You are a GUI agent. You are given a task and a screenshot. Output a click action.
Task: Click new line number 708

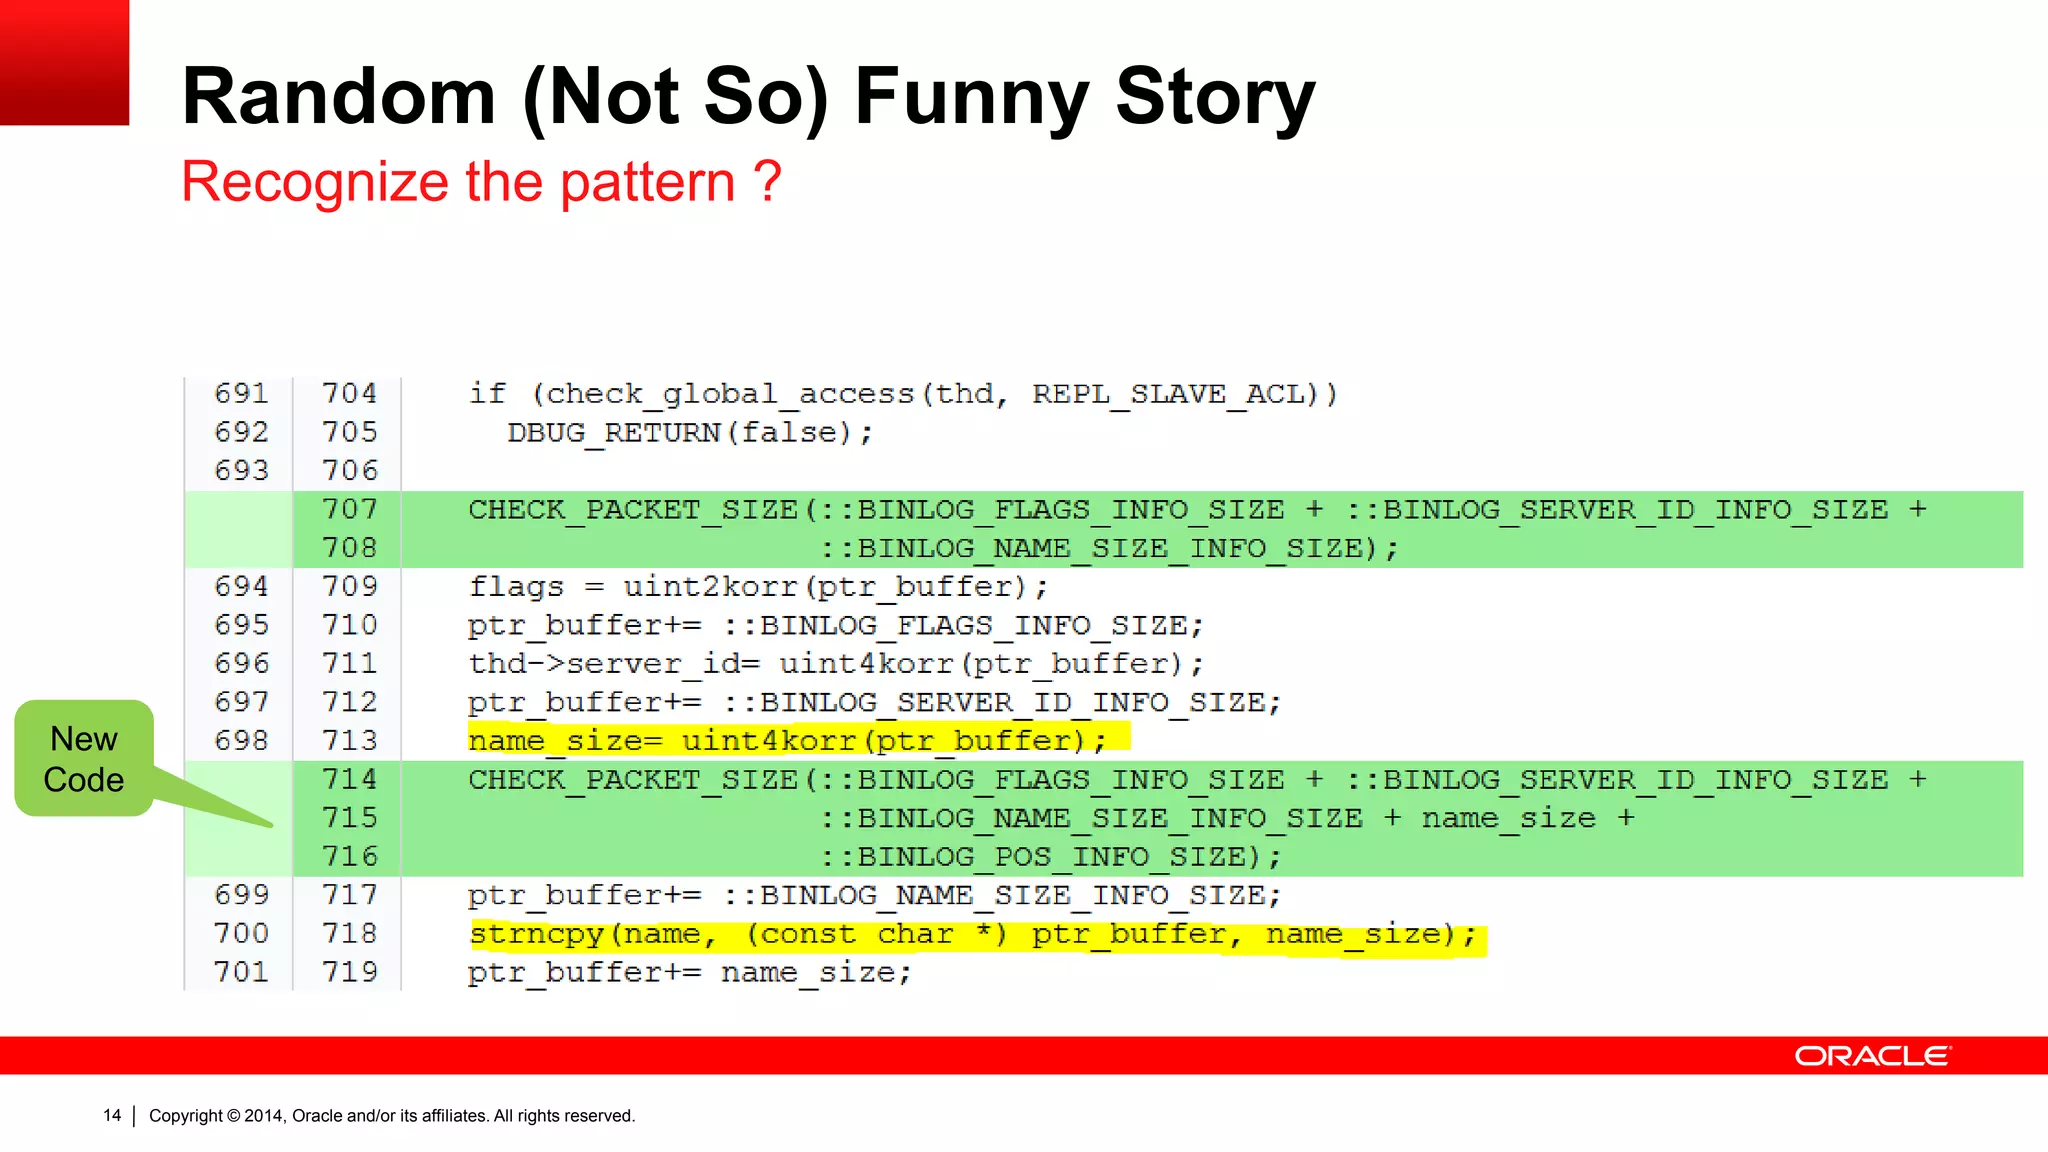coord(350,549)
